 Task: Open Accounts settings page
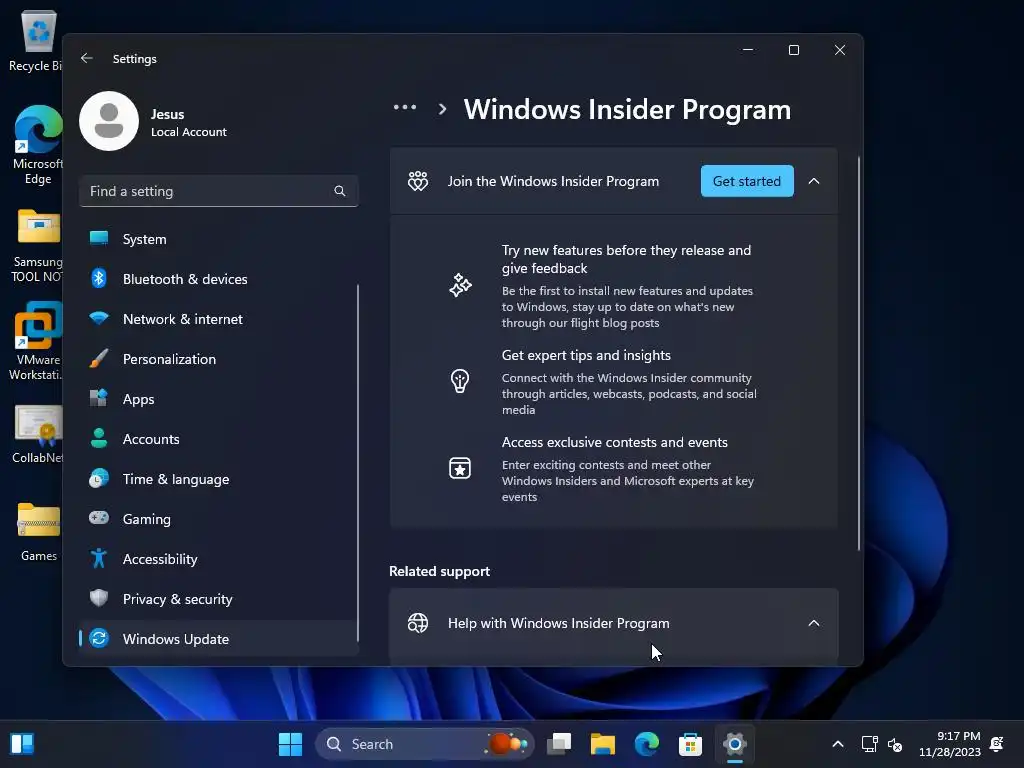coord(218,439)
